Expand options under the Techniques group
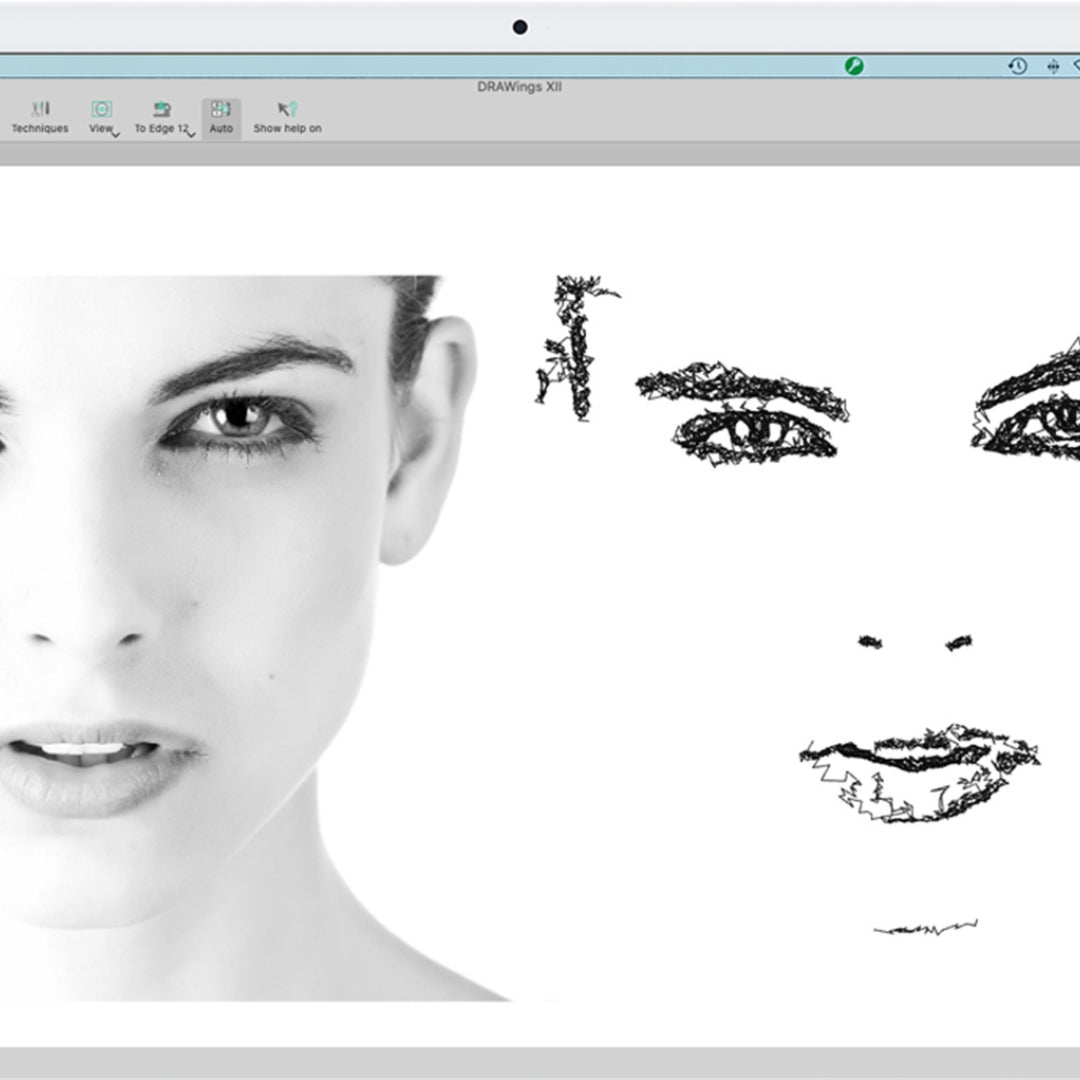This screenshot has width=1080, height=1080. point(40,128)
